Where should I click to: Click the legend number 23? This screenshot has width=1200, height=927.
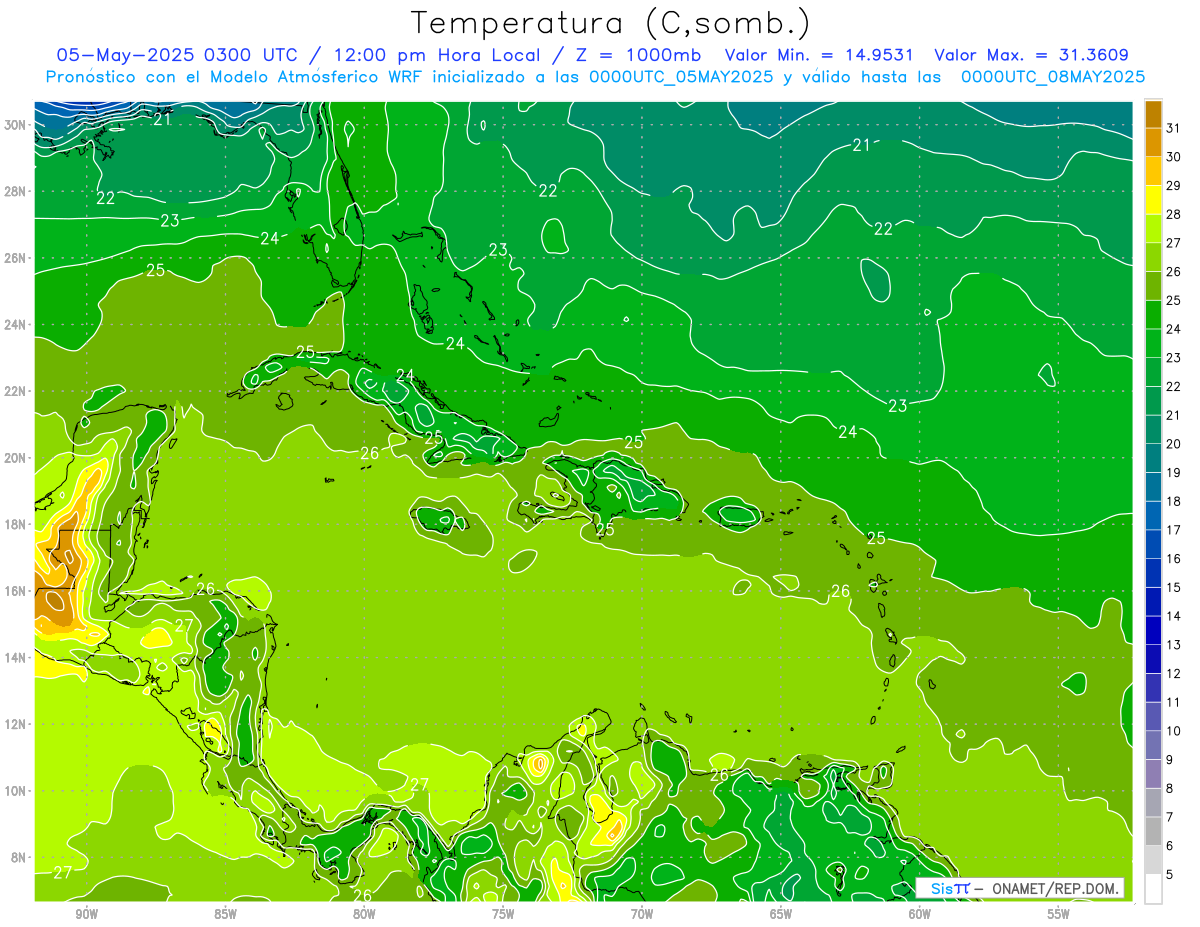1173,357
